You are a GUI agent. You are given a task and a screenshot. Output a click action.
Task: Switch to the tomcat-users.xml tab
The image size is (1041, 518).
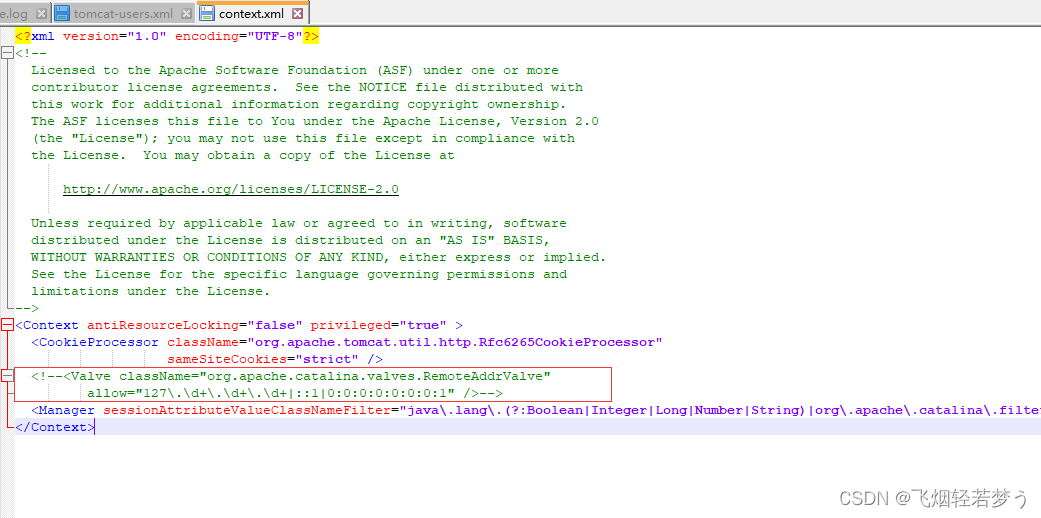click(123, 13)
